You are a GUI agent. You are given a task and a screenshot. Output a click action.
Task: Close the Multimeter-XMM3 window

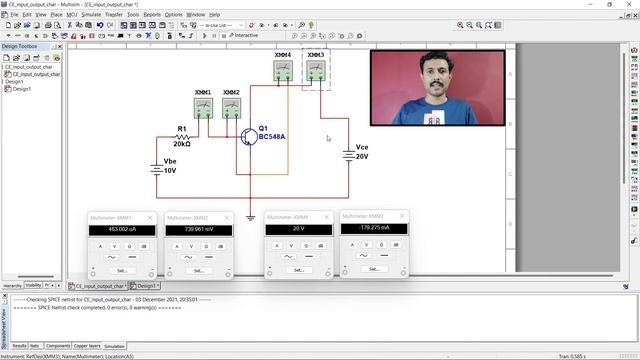tap(402, 216)
